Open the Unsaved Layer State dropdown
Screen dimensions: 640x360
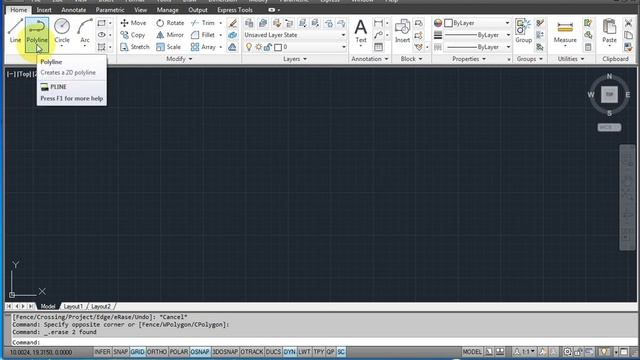coord(295,35)
